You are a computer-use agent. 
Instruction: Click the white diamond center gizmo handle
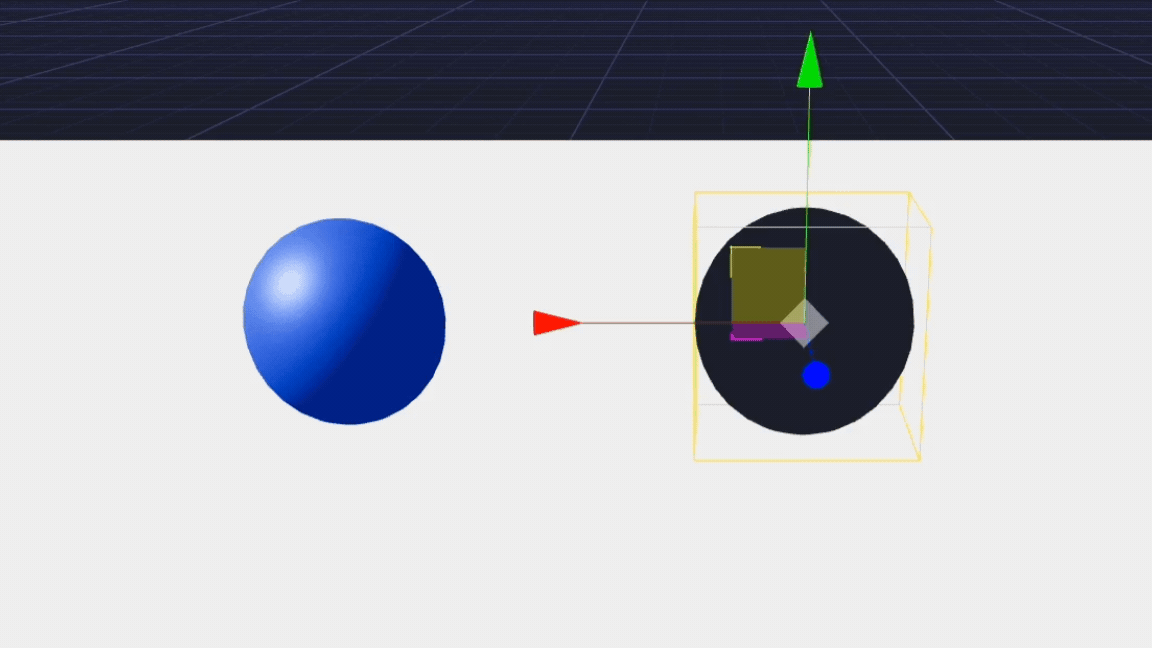[805, 323]
